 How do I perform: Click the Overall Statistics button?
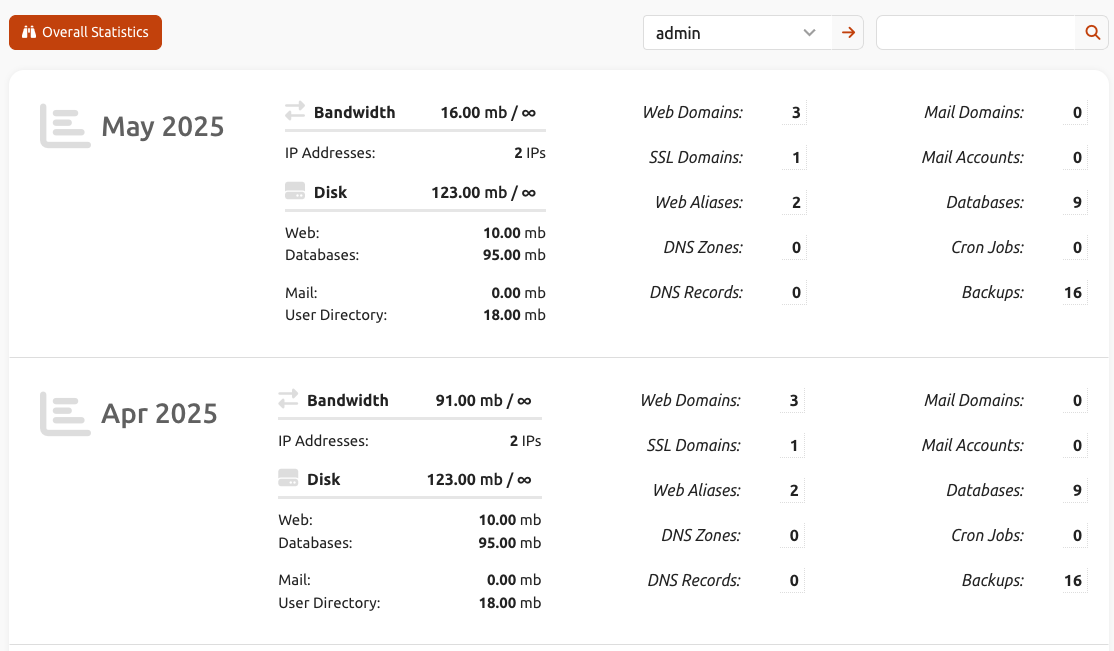coord(85,33)
